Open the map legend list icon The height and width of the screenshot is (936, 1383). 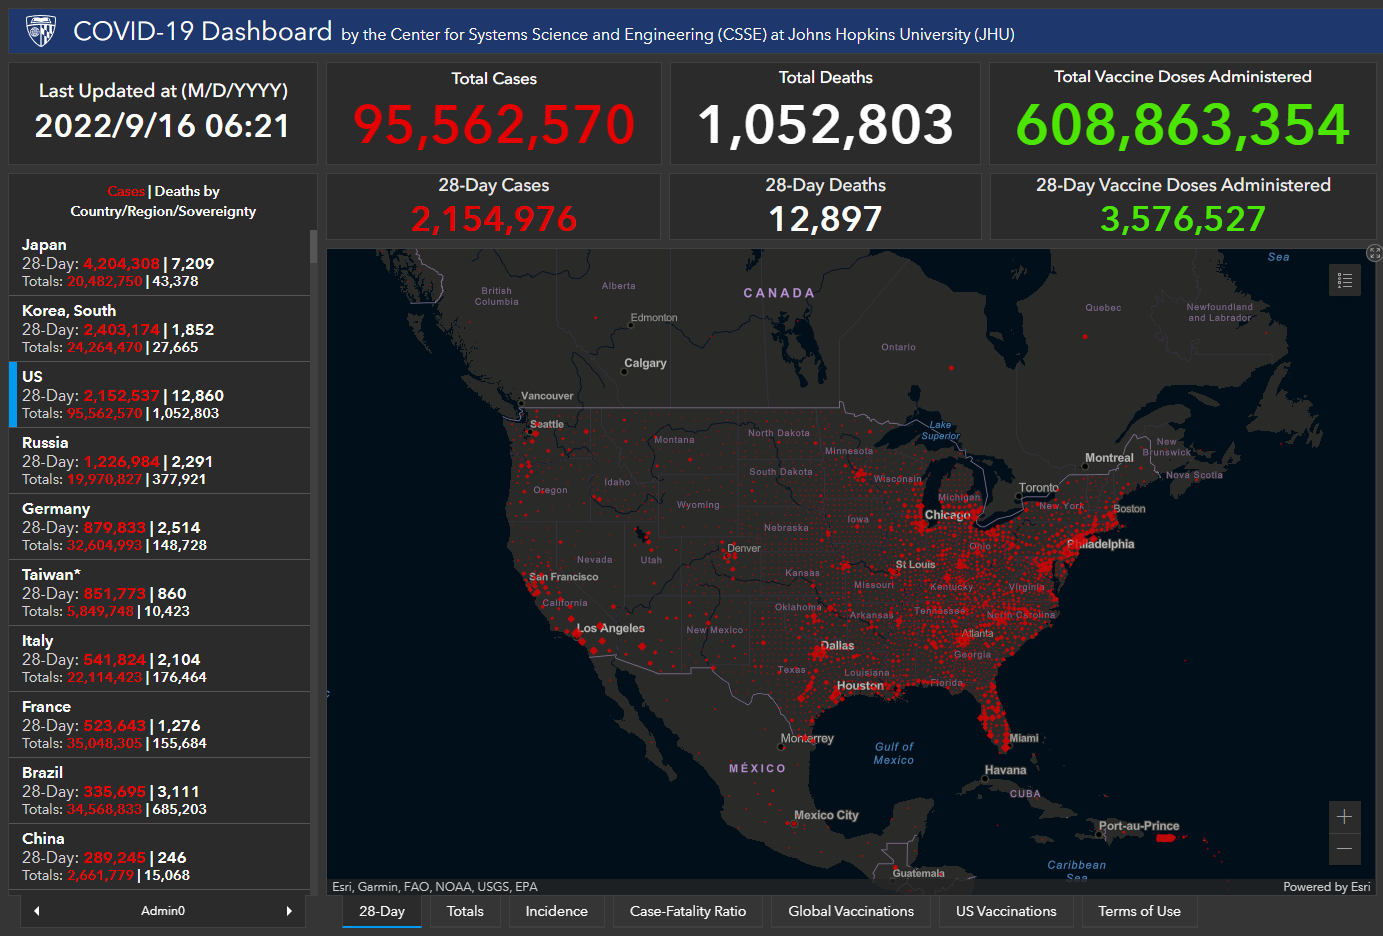pos(1345,280)
